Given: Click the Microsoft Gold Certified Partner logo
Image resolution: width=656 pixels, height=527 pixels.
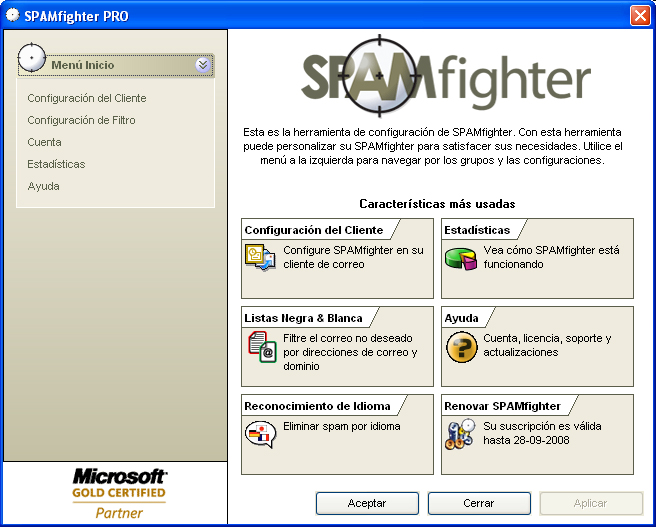Looking at the screenshot, I should pos(119,493).
